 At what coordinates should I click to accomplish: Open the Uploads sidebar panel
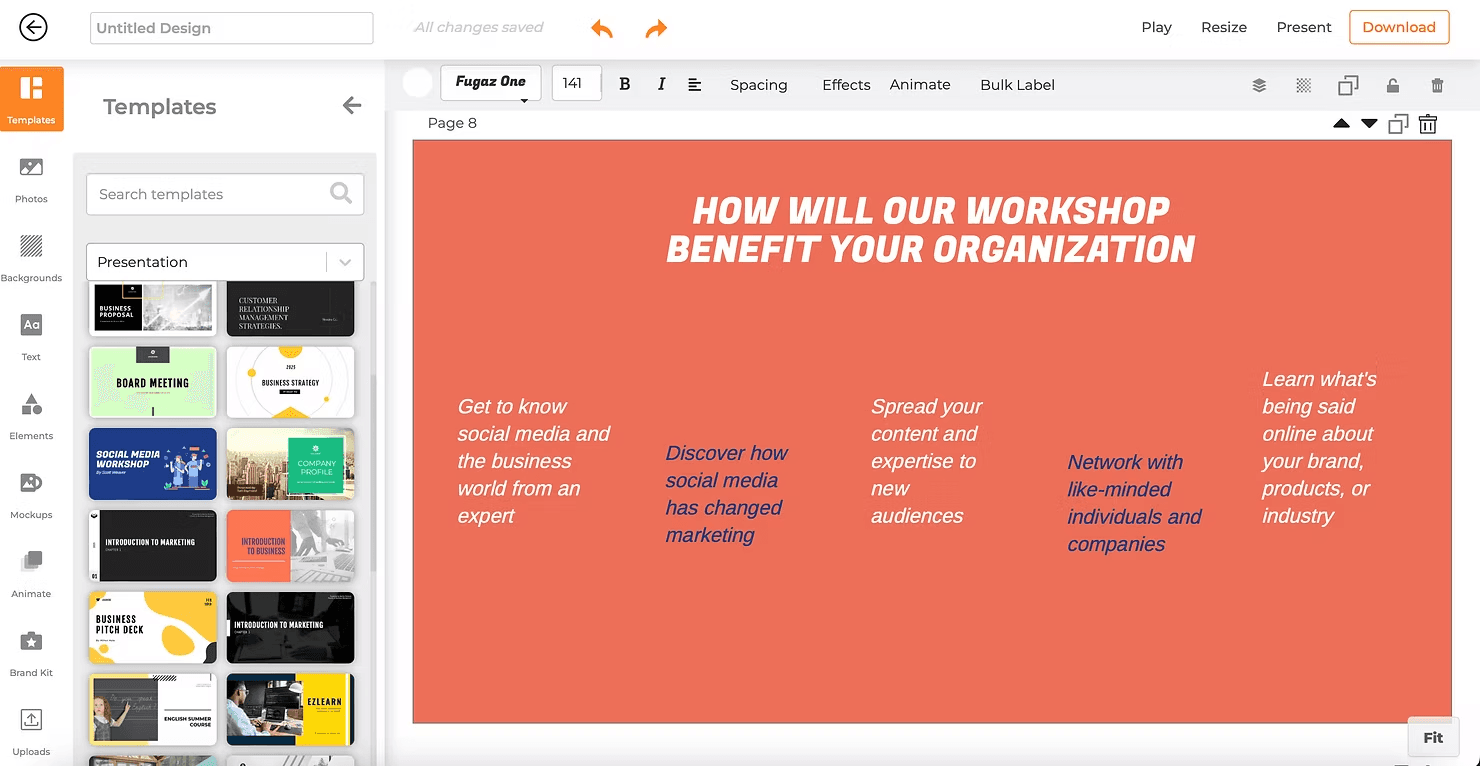coord(32,731)
